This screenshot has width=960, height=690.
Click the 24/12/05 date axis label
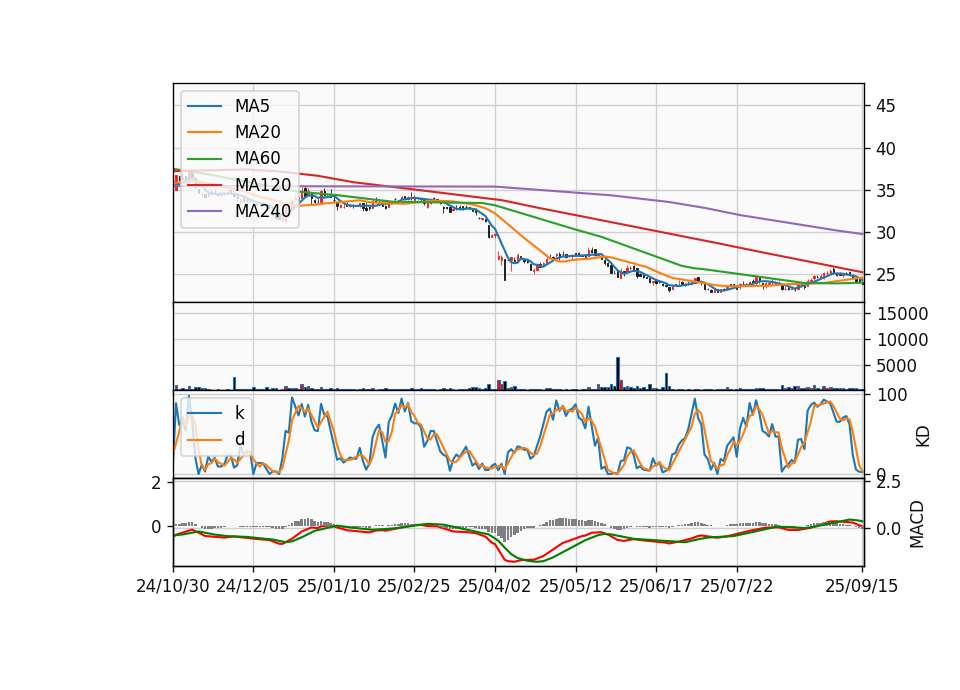252,586
